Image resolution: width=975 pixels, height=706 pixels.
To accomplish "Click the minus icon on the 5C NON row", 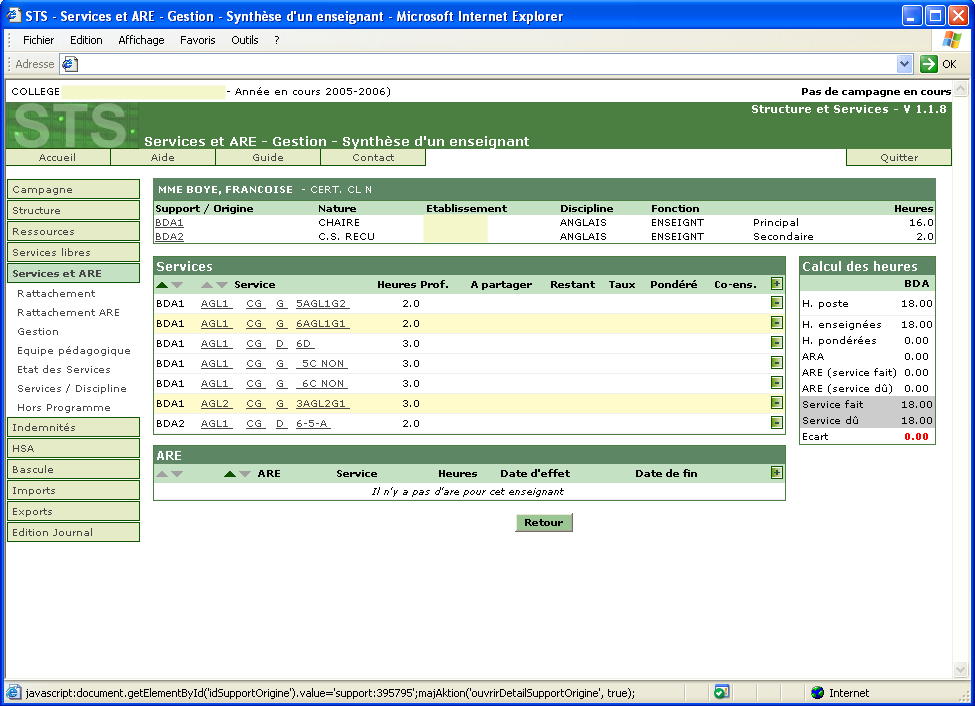I will [776, 363].
